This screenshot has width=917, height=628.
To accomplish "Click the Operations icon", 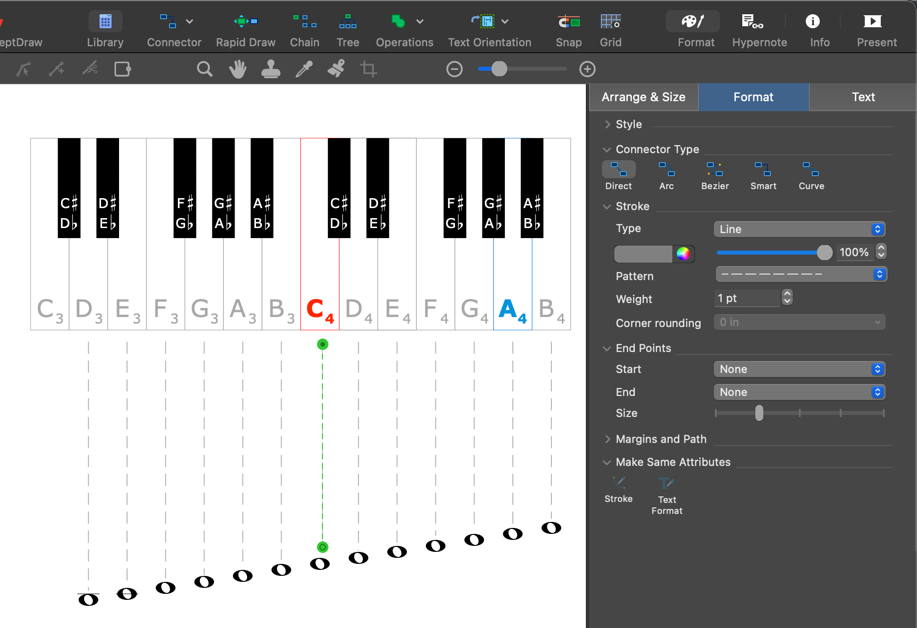I will (398, 22).
